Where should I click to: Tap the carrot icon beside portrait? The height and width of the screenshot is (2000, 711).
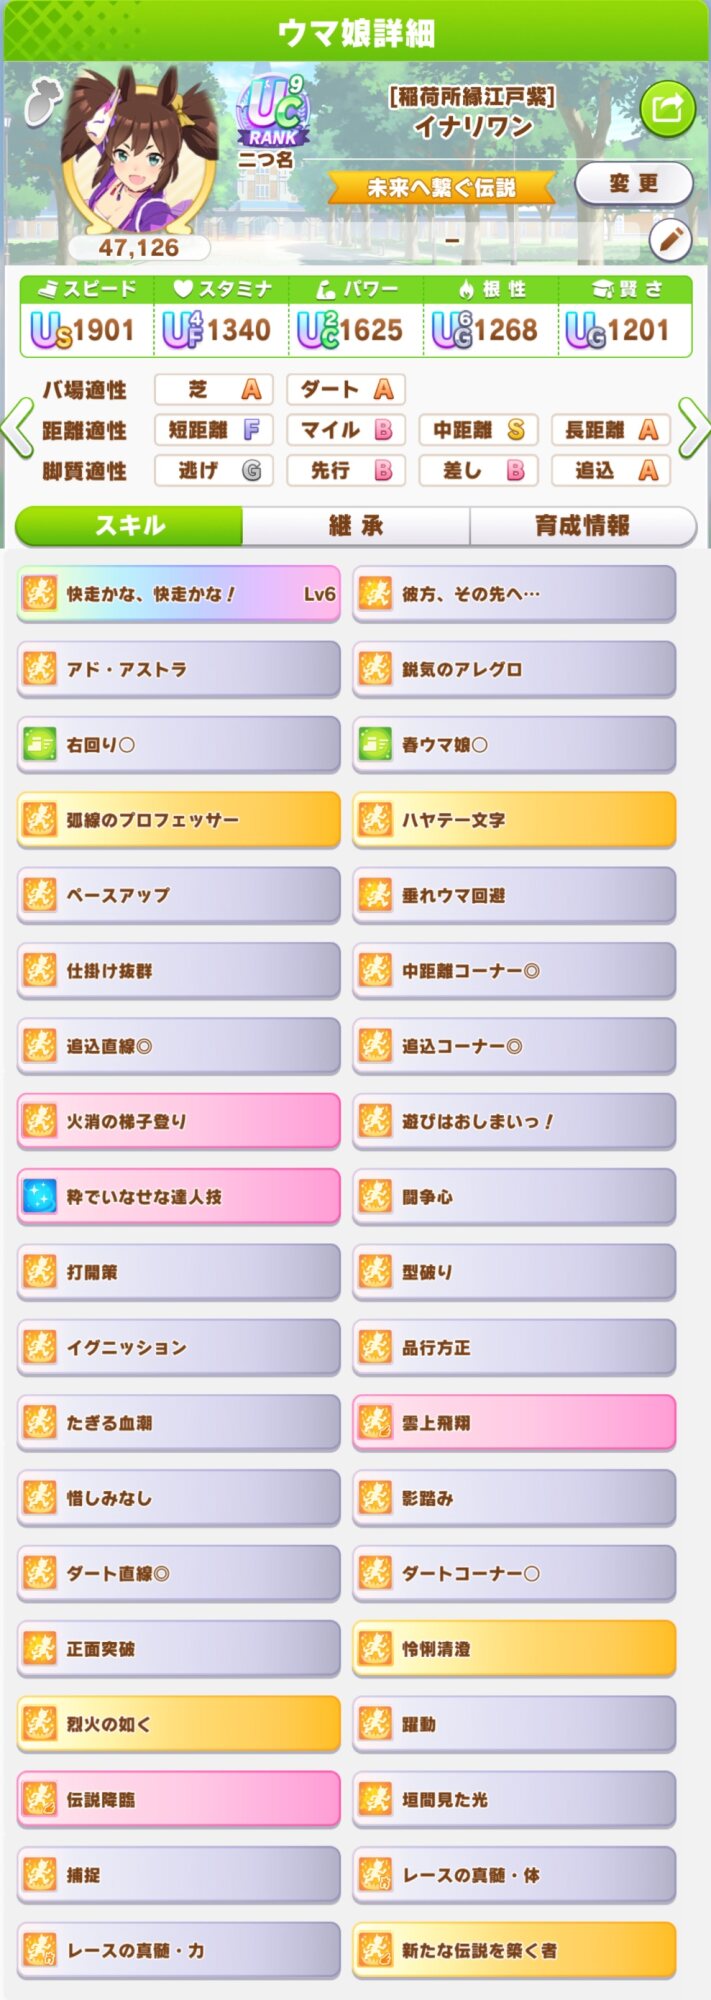pos(40,100)
